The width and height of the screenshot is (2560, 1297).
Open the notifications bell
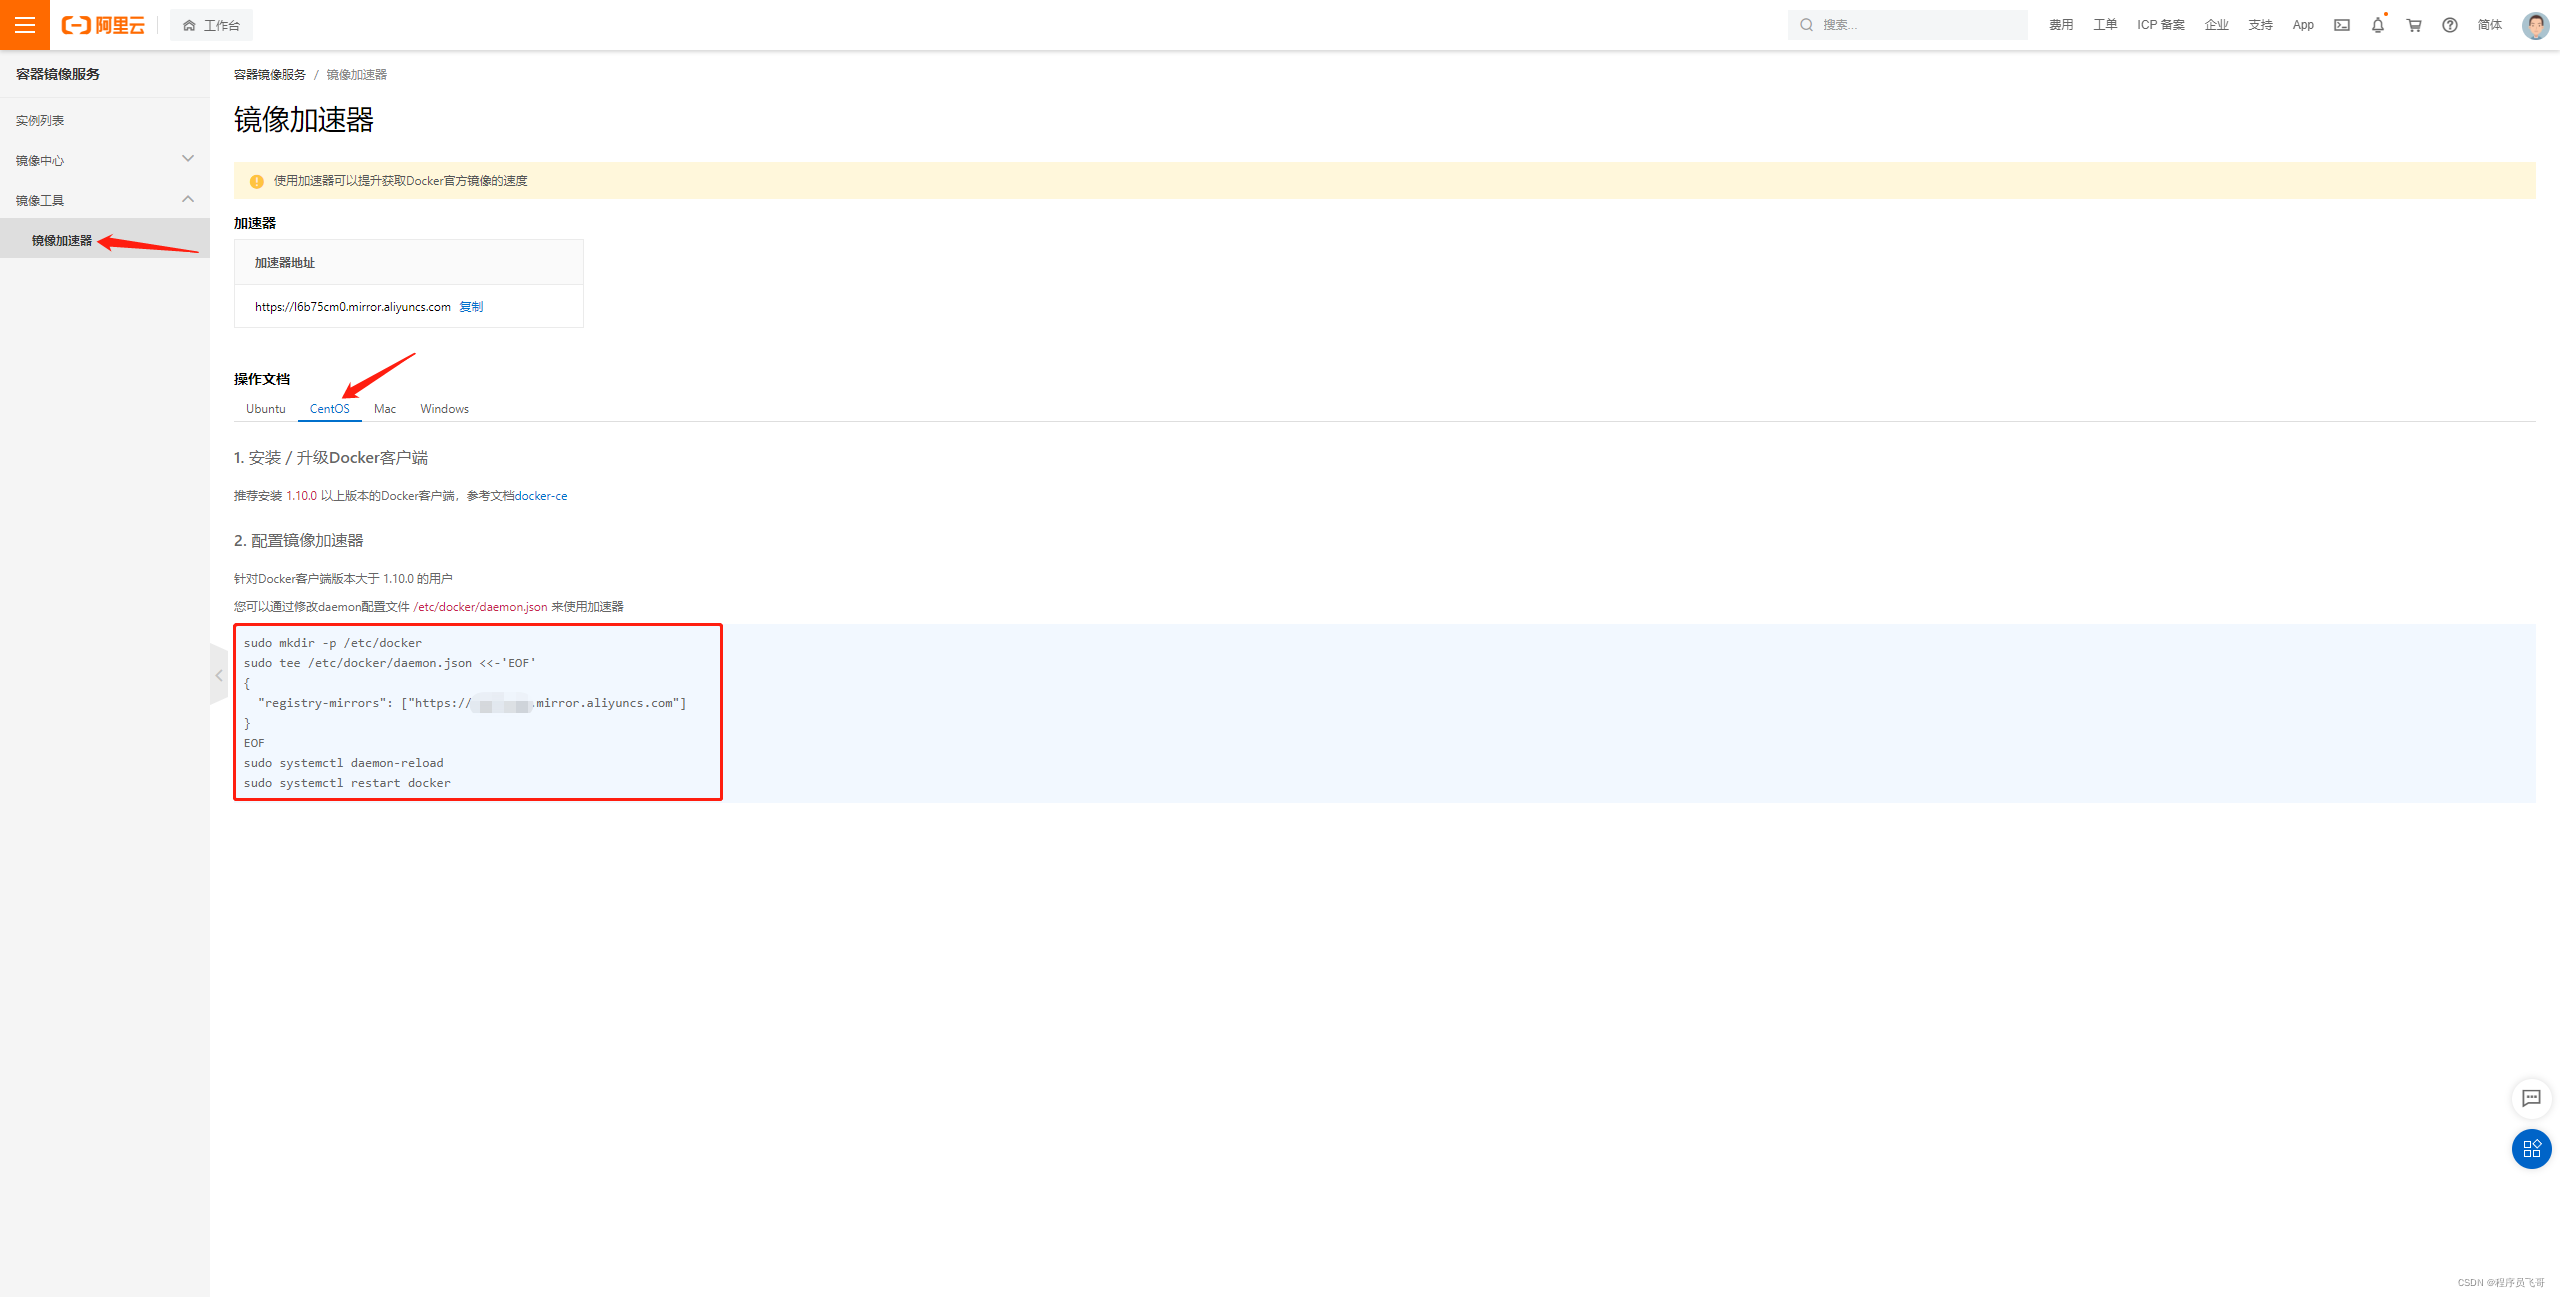[x=2378, y=25]
